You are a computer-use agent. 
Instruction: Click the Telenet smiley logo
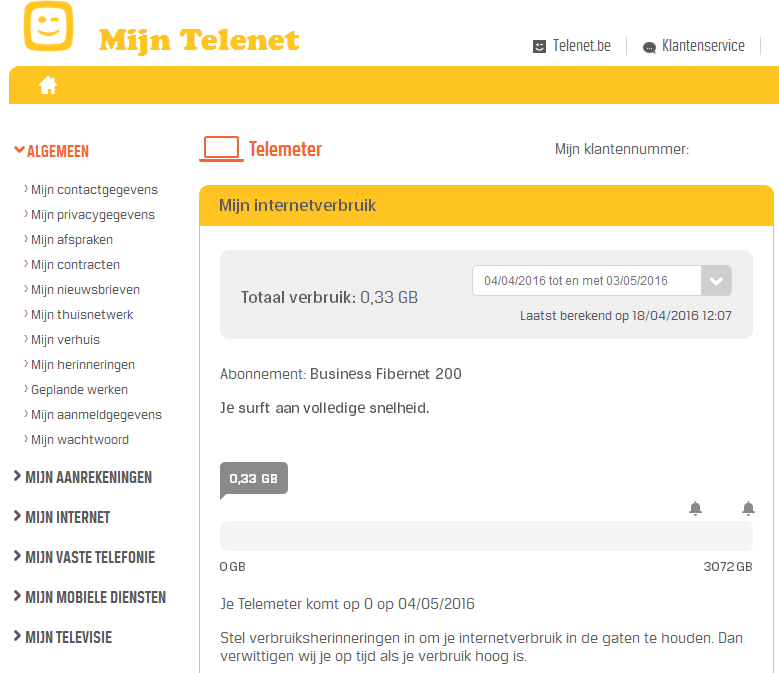48,27
